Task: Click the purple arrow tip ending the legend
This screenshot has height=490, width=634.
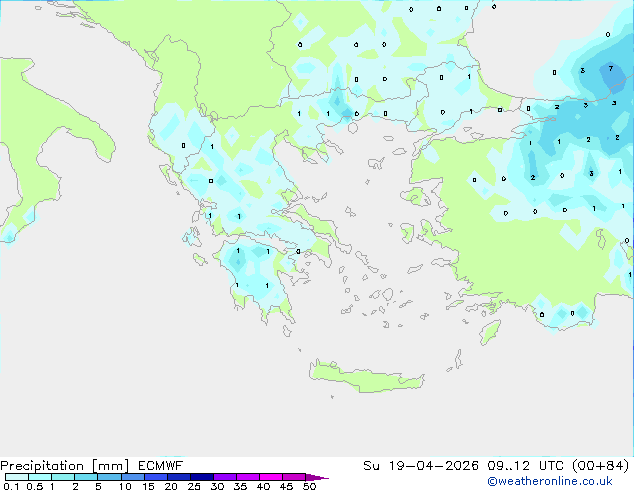Action: click(x=317, y=477)
